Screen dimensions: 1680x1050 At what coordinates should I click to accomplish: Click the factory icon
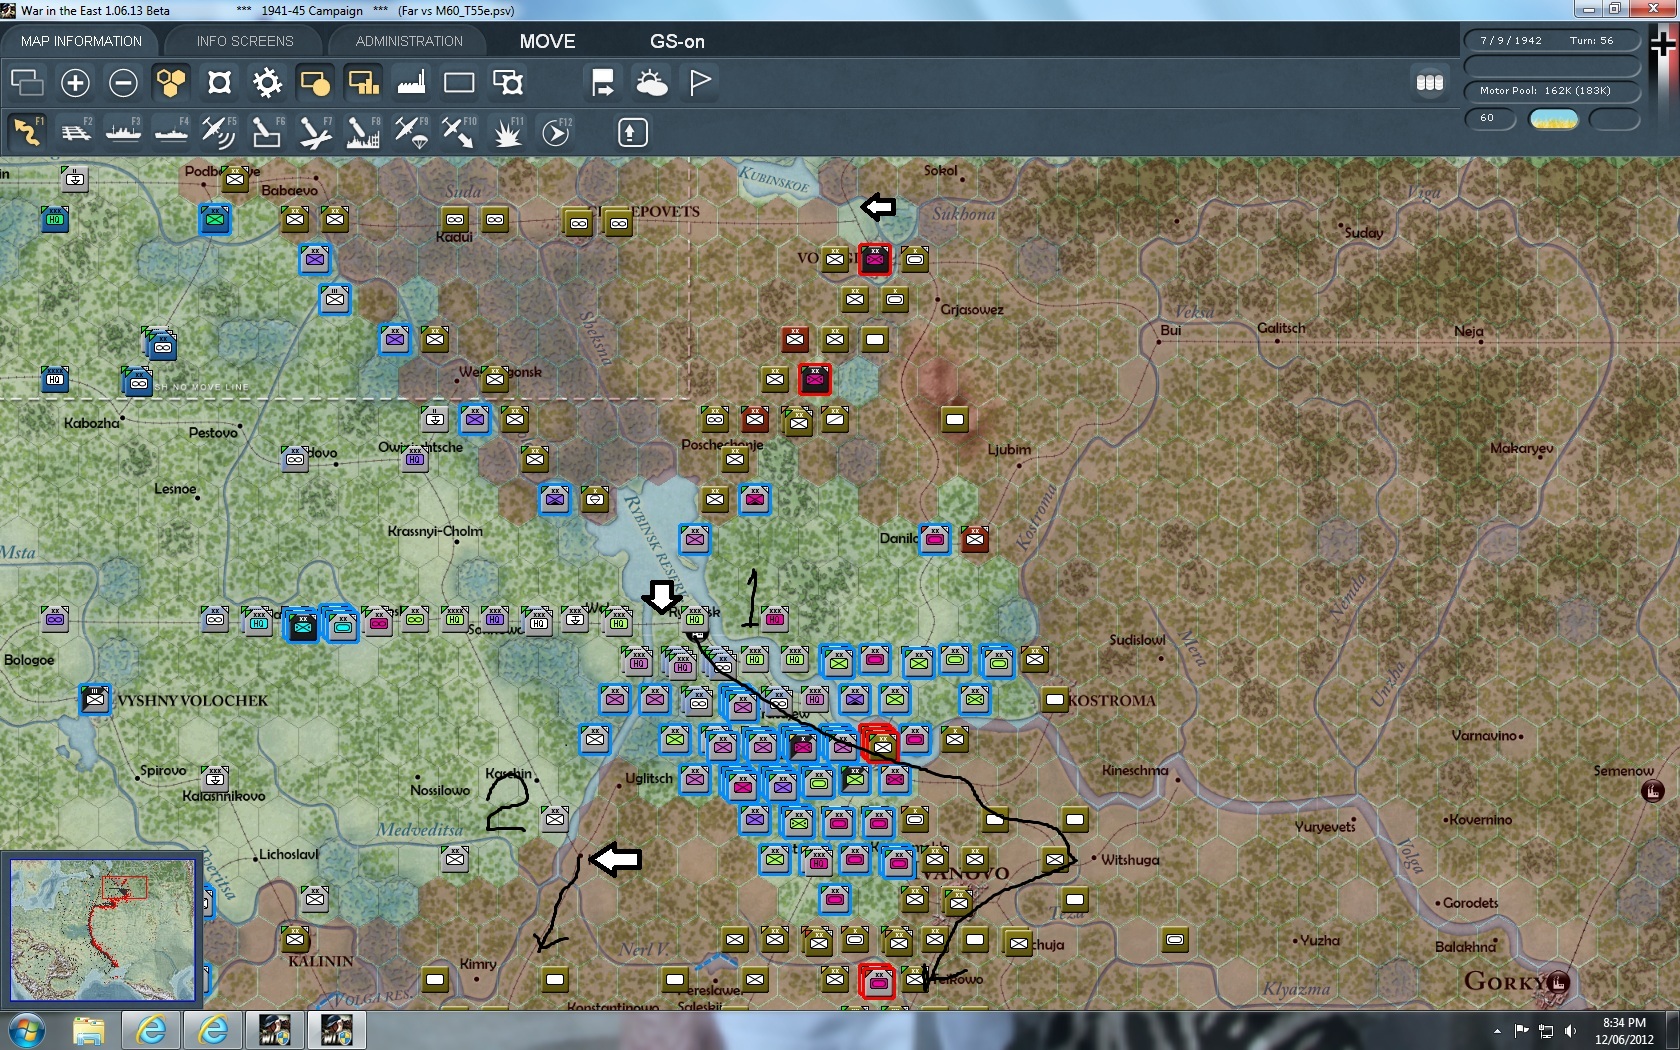pos(411,83)
